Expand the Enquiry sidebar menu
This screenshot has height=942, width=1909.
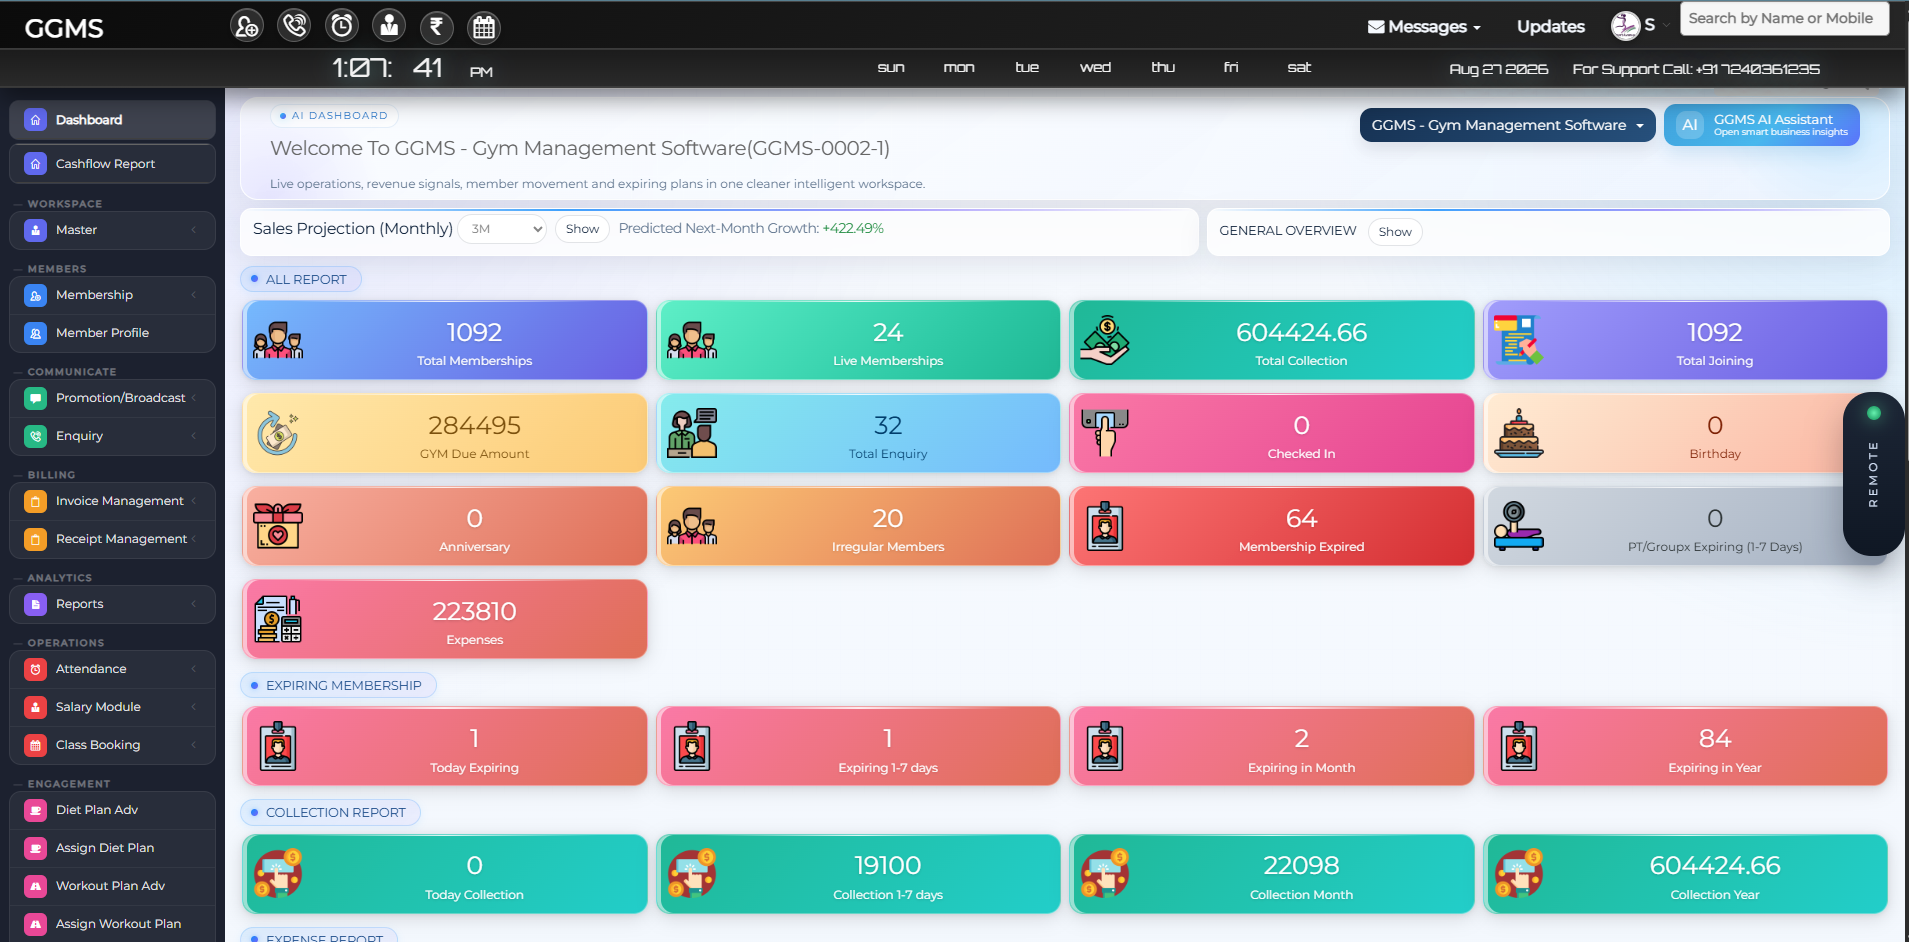[112, 436]
